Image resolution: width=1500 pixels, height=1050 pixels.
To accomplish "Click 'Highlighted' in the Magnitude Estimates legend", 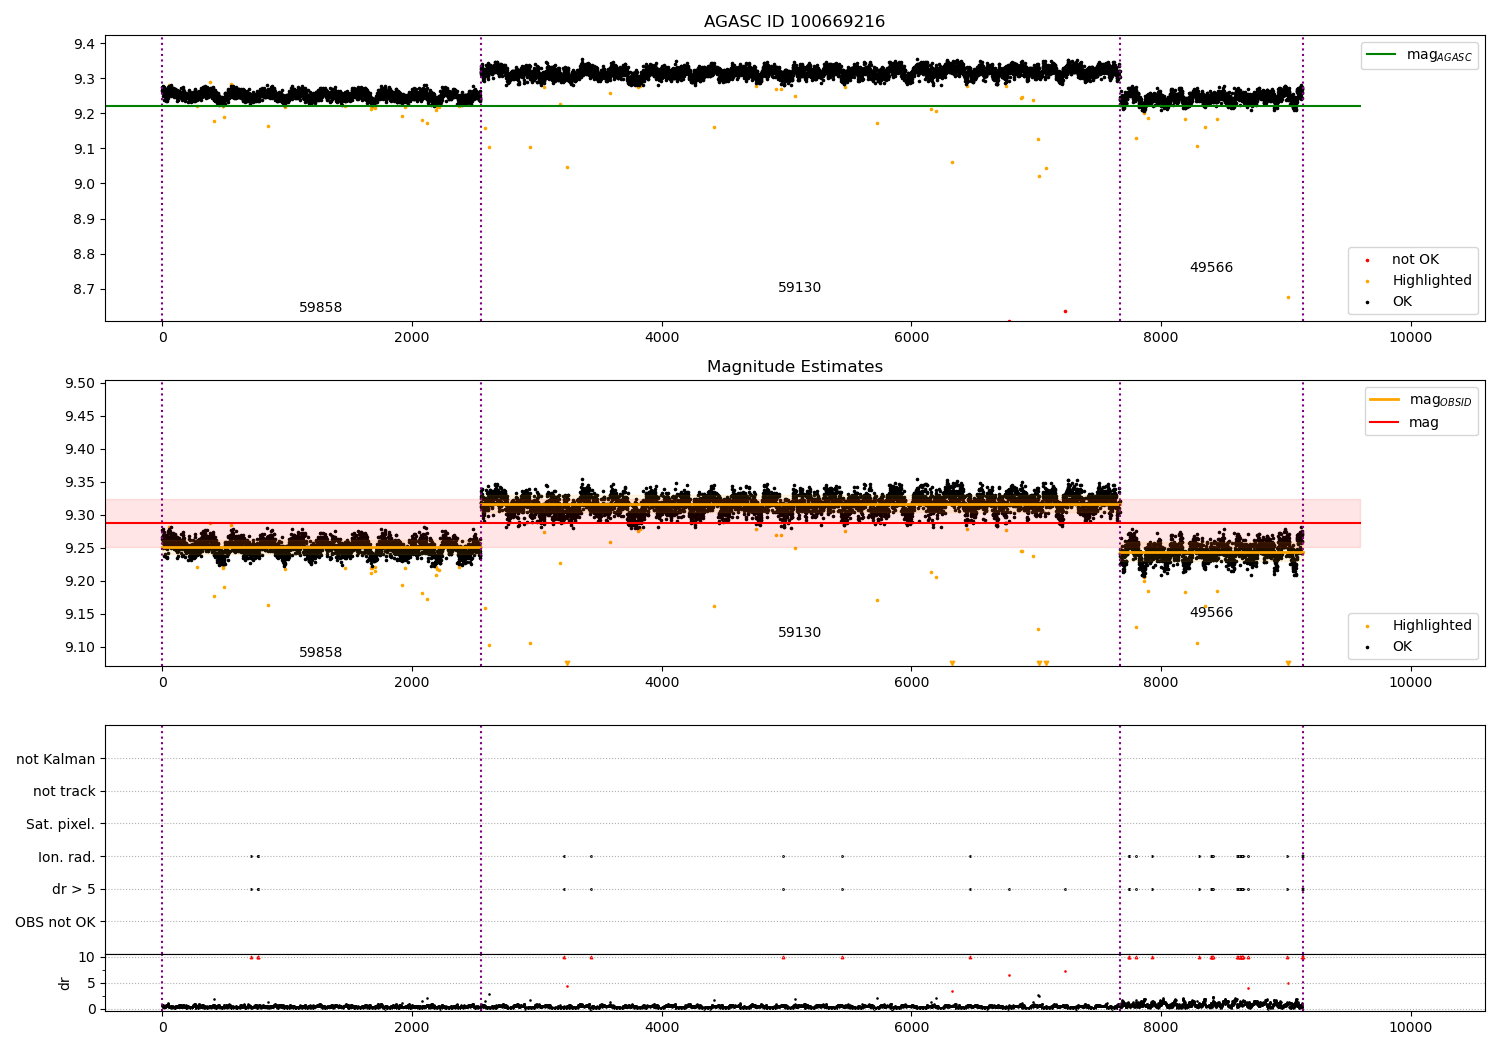I will coord(1432,626).
